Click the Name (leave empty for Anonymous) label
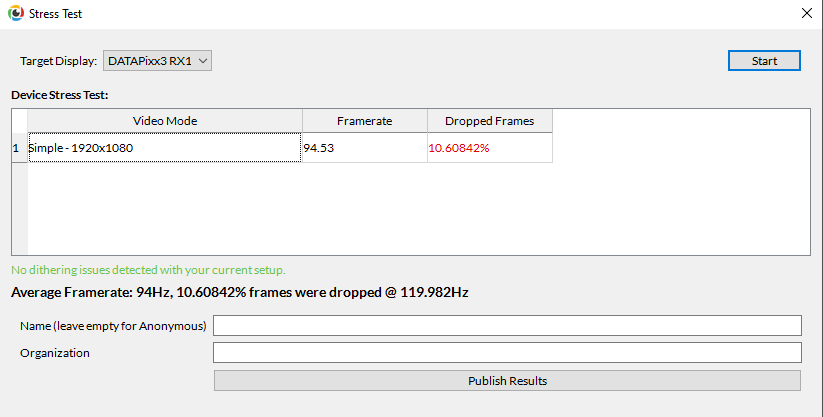Image resolution: width=823 pixels, height=417 pixels. (113, 326)
